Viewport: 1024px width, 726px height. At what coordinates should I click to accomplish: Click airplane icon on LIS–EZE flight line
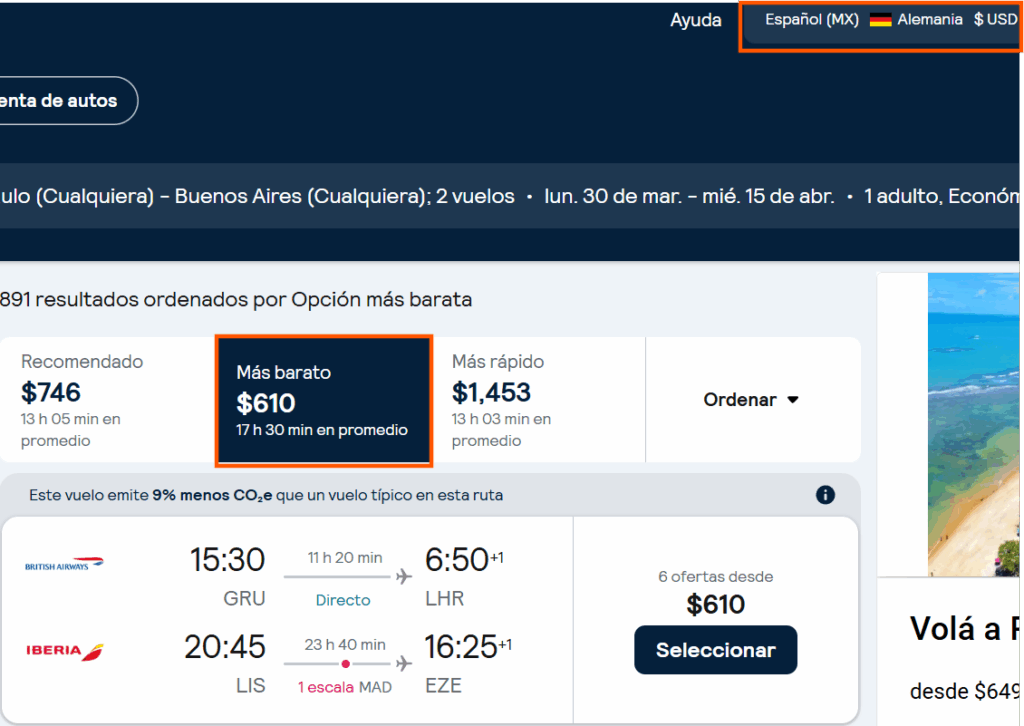tap(403, 663)
